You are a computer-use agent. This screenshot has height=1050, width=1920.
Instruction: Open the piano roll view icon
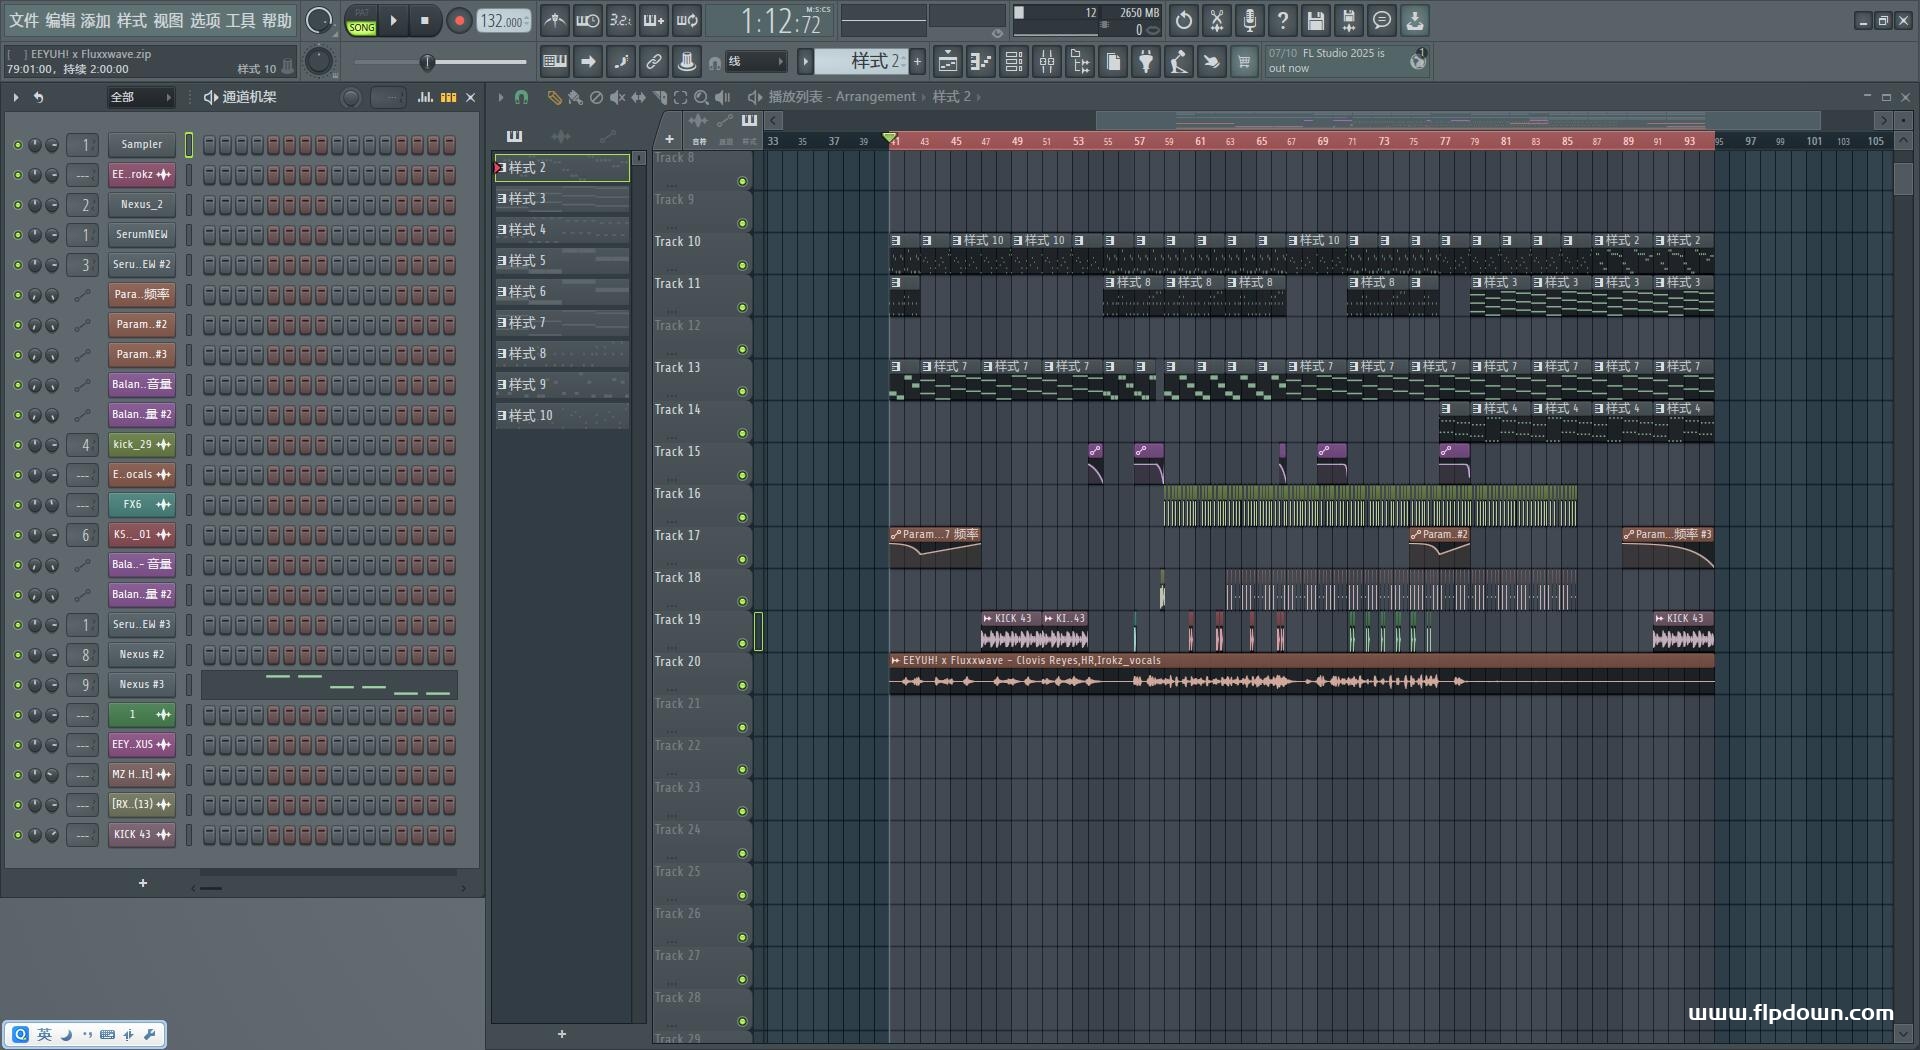tap(981, 62)
